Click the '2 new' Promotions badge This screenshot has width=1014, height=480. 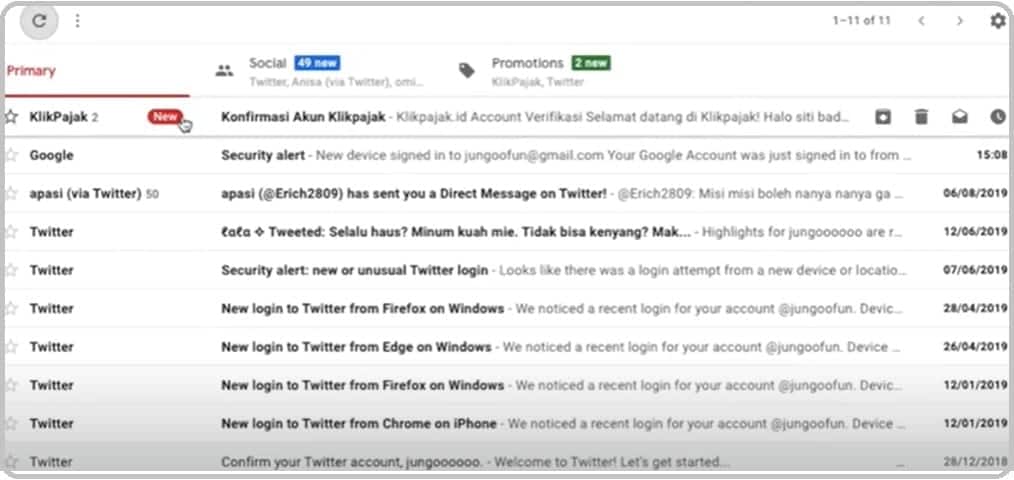coord(590,63)
